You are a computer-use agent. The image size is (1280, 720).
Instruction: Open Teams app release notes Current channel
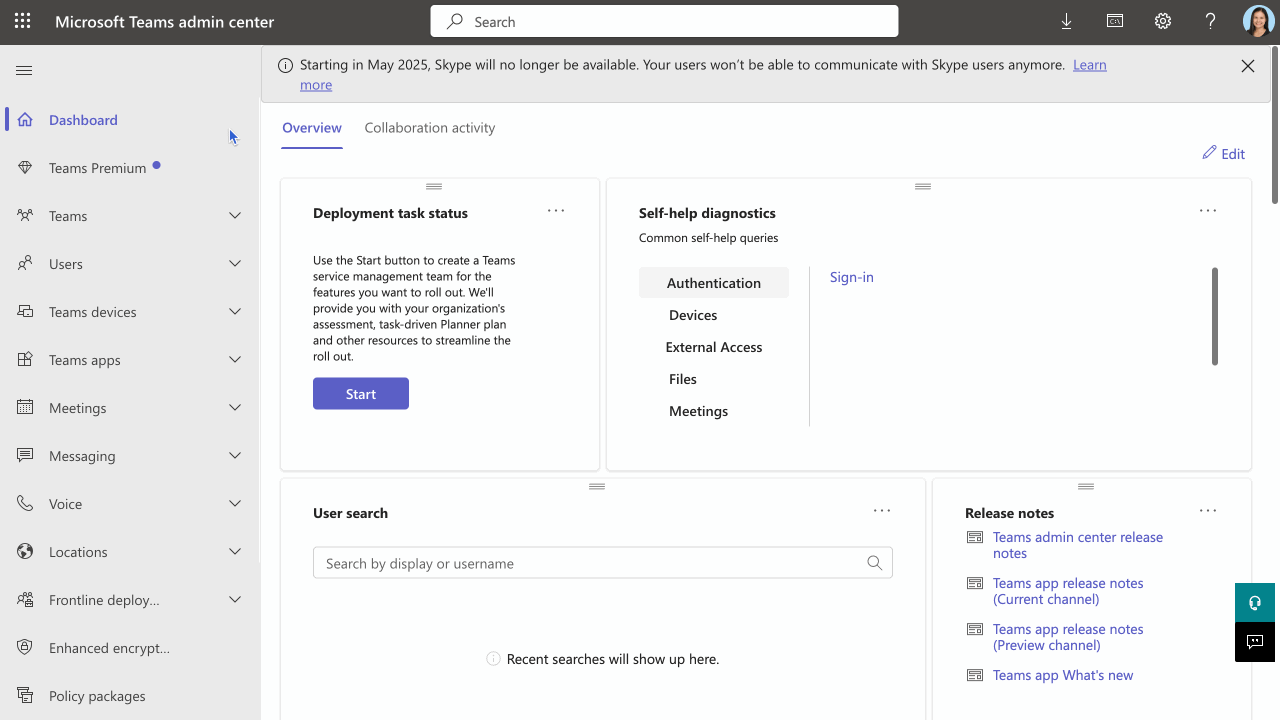pyautogui.click(x=1068, y=591)
